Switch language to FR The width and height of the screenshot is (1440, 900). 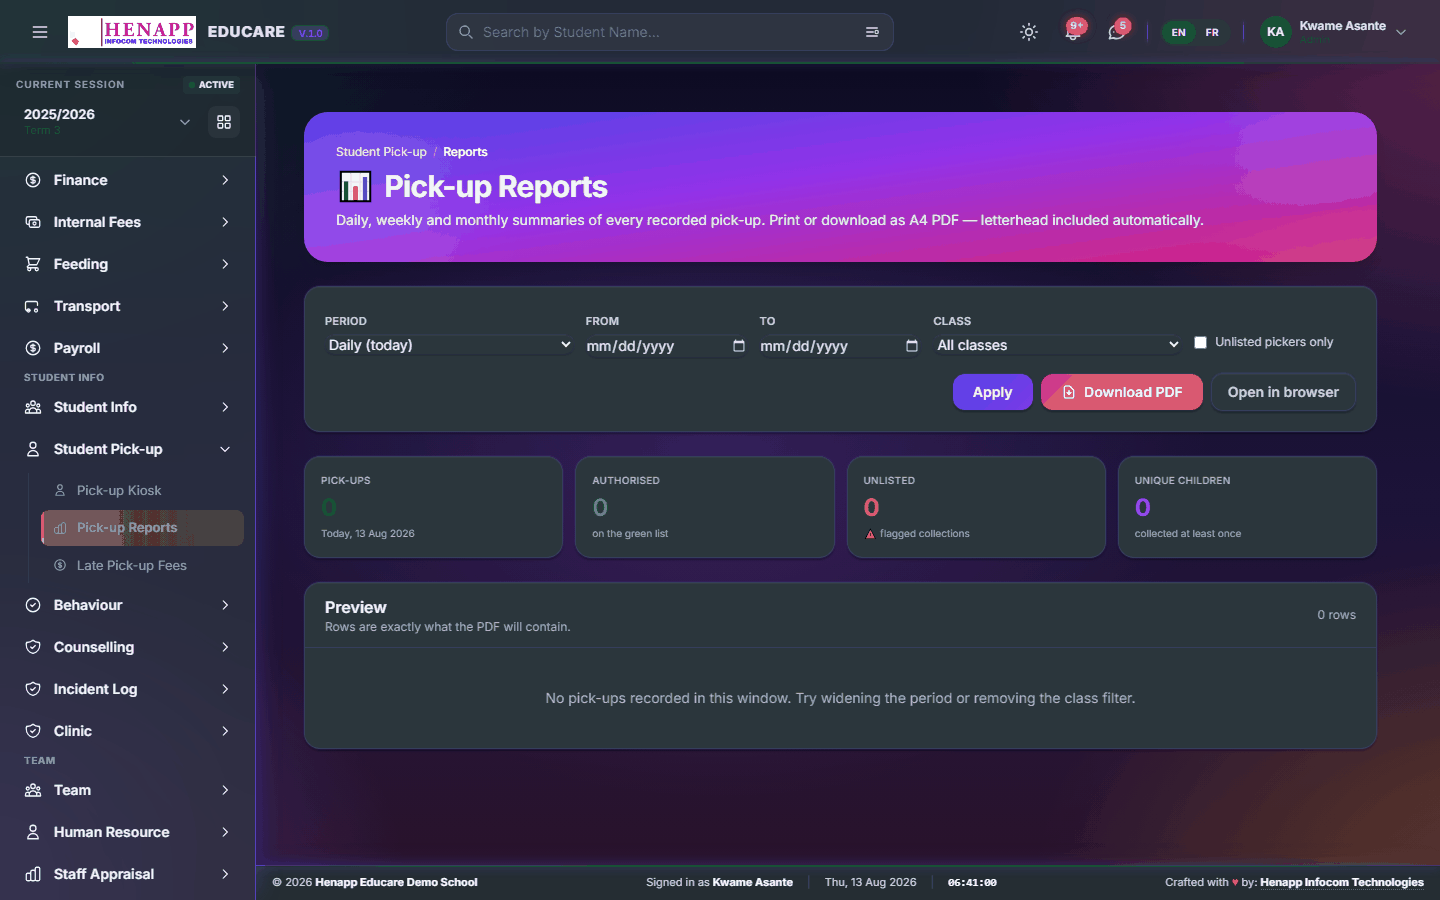(x=1212, y=32)
